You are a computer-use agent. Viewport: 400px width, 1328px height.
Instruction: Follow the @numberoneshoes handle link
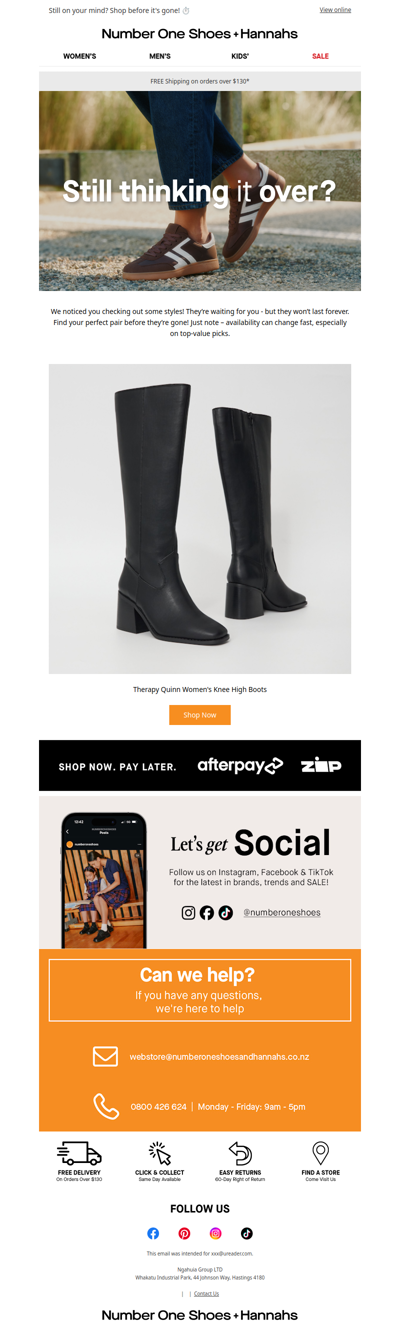(x=282, y=912)
